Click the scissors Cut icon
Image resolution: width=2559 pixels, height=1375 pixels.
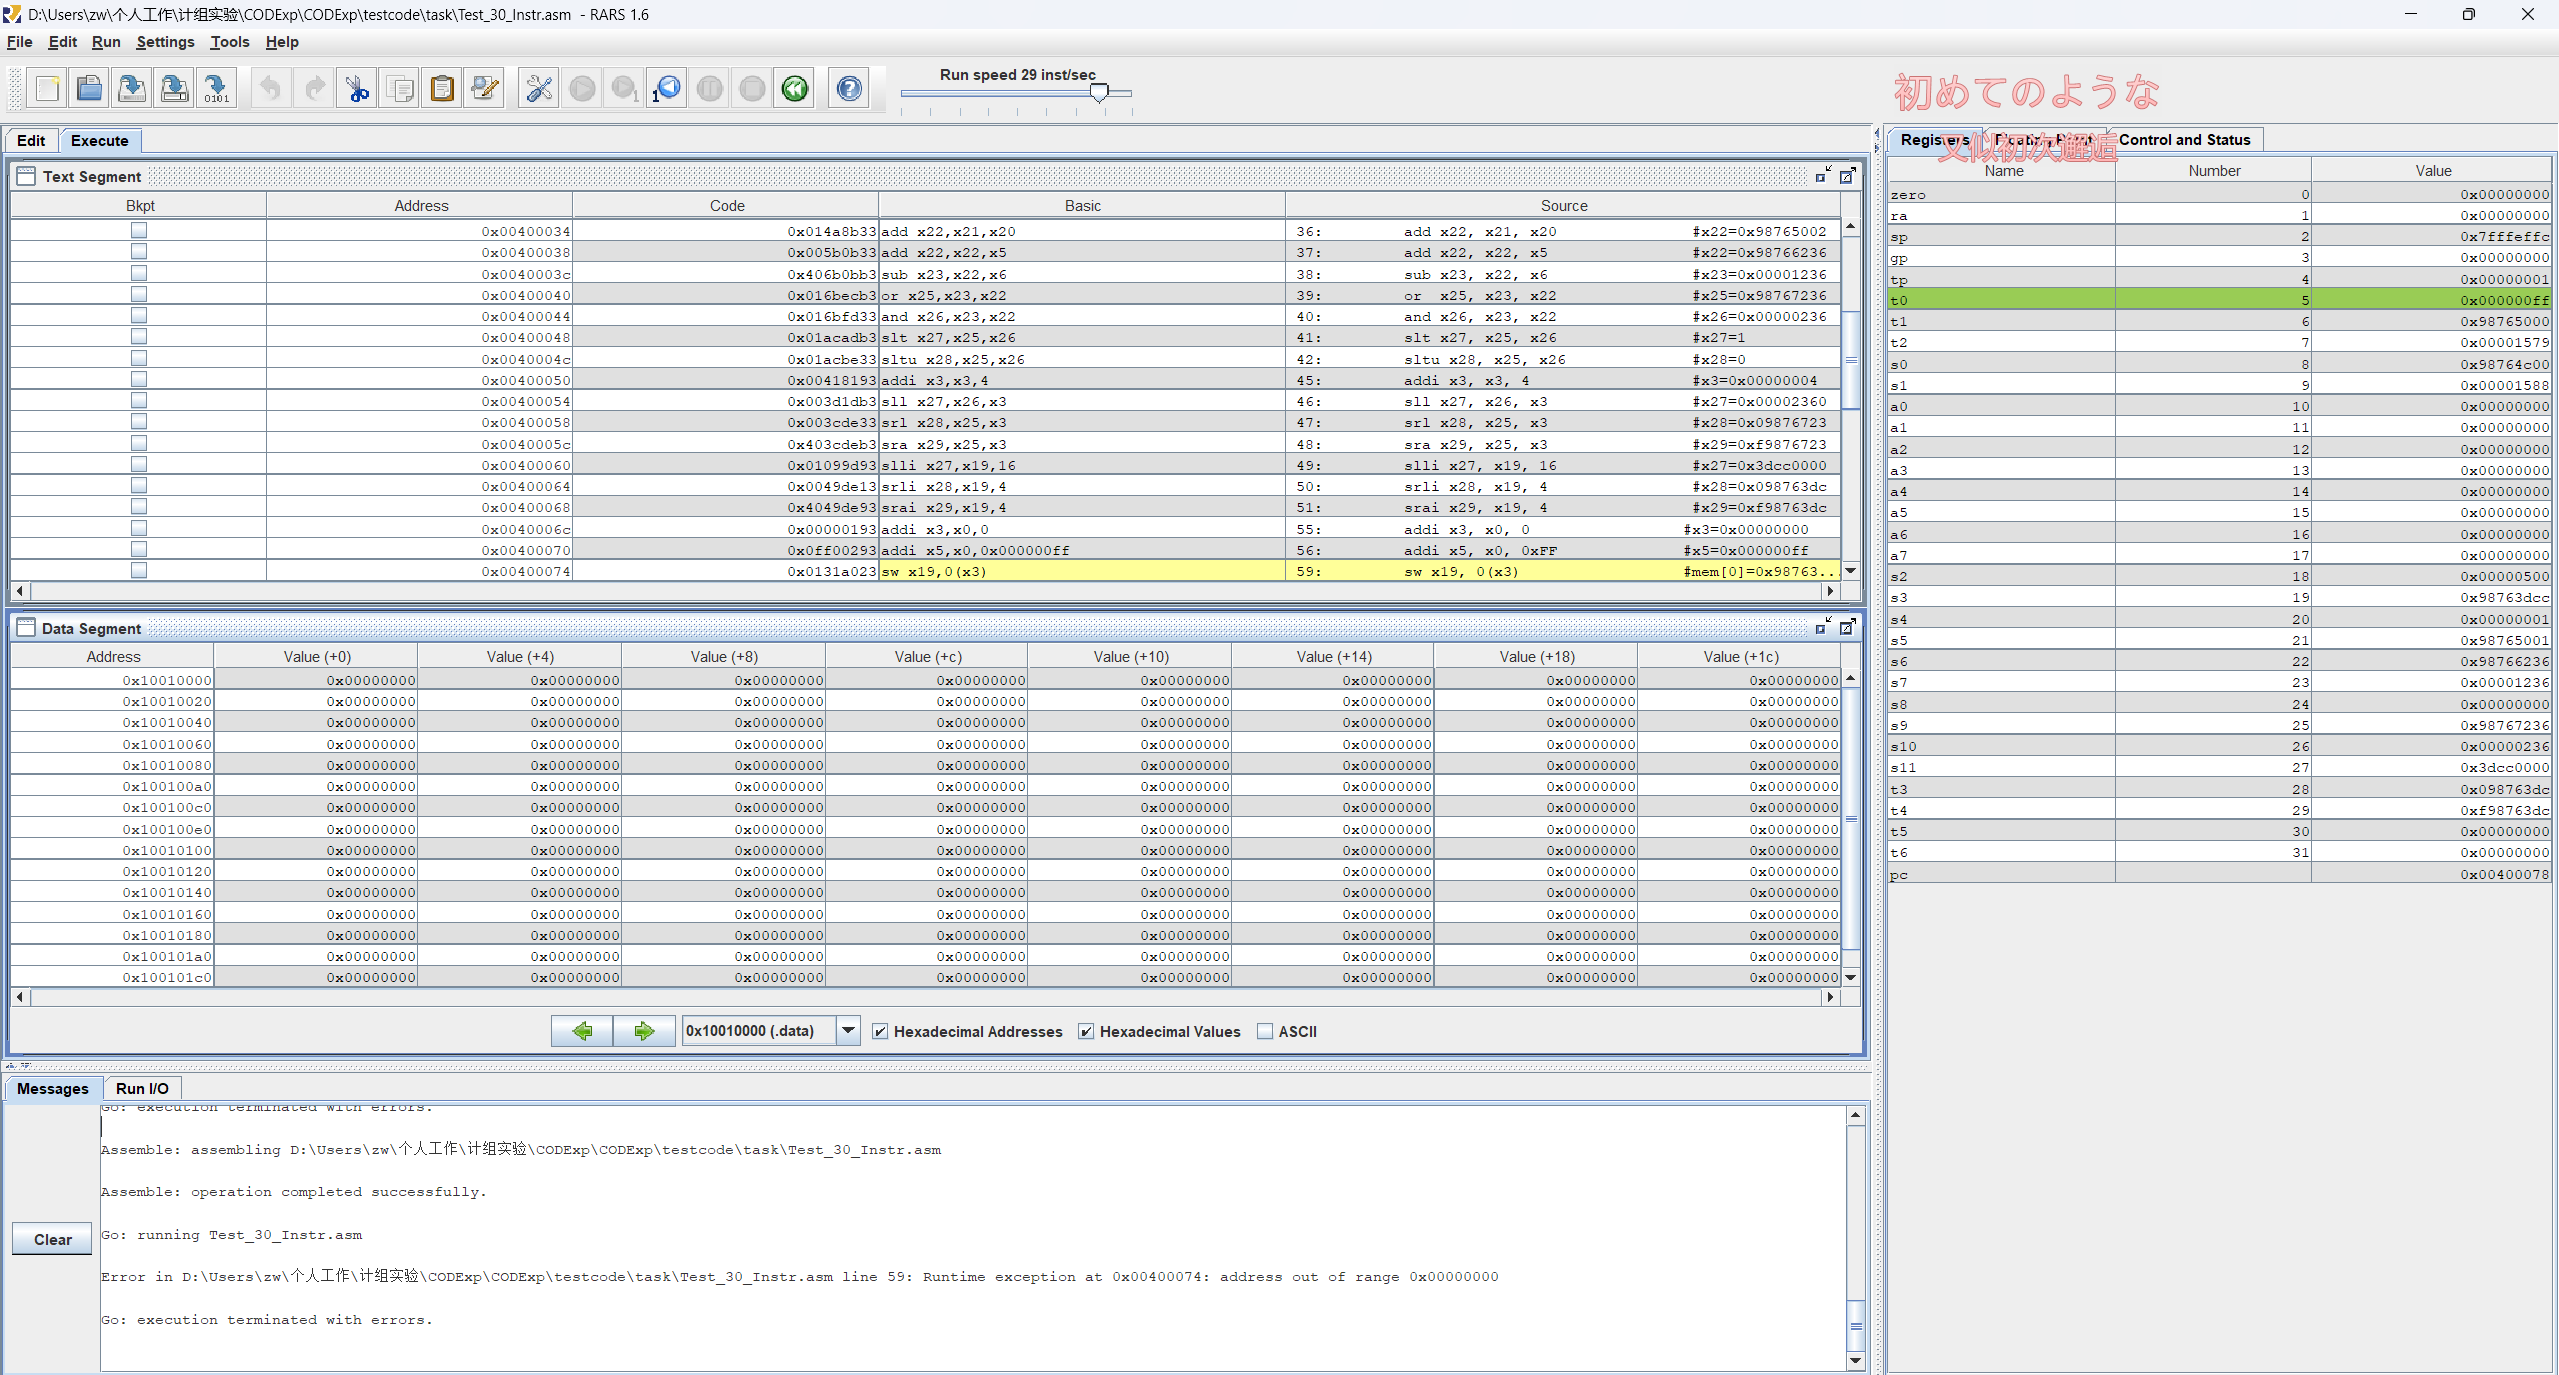pos(357,89)
